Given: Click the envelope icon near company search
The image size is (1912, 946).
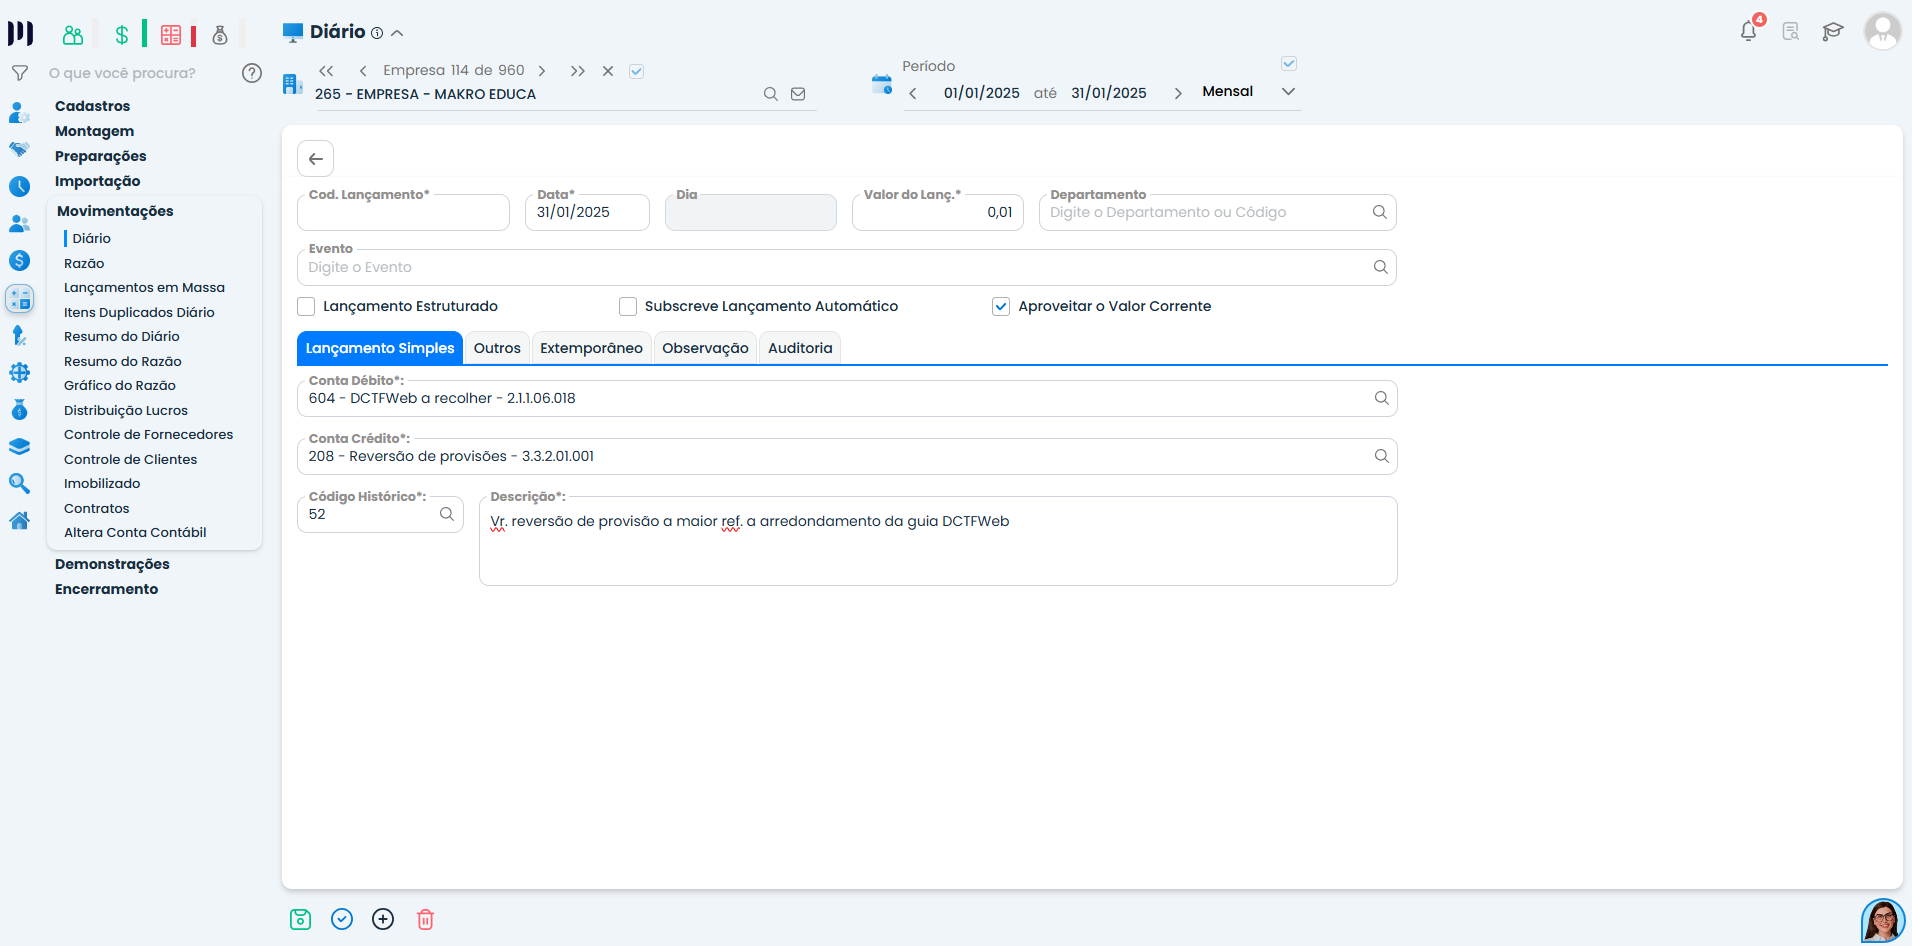Looking at the screenshot, I should pos(798,93).
